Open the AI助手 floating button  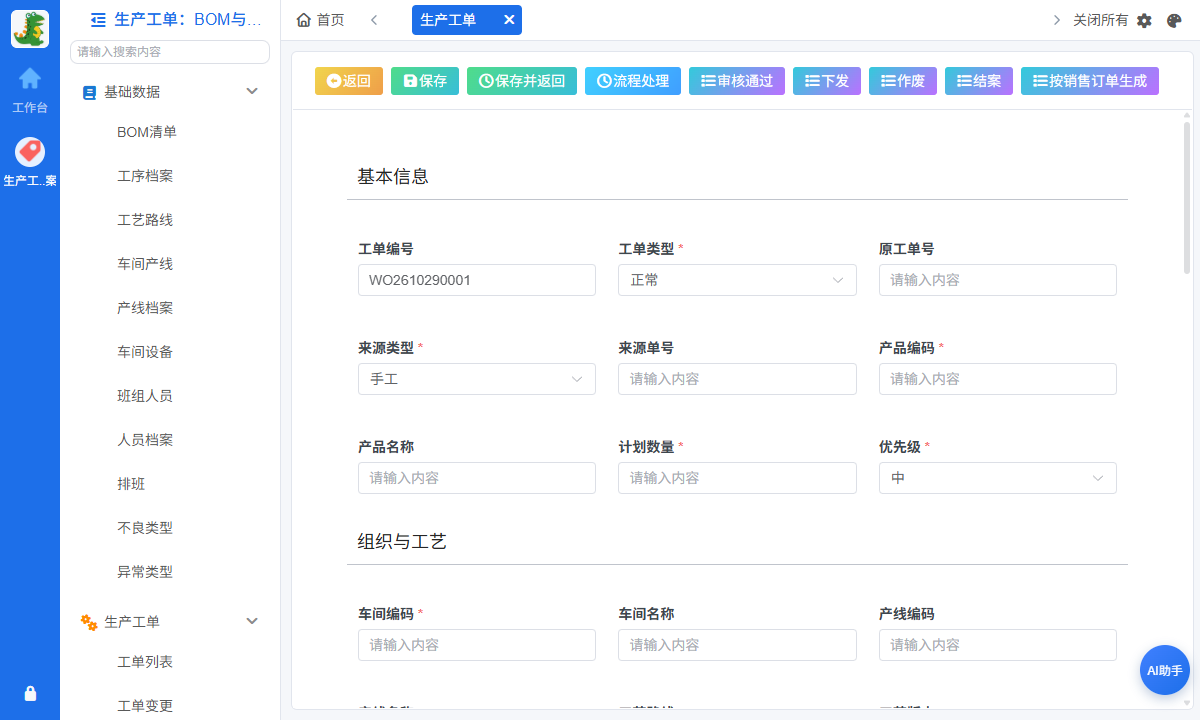[x=1165, y=670]
